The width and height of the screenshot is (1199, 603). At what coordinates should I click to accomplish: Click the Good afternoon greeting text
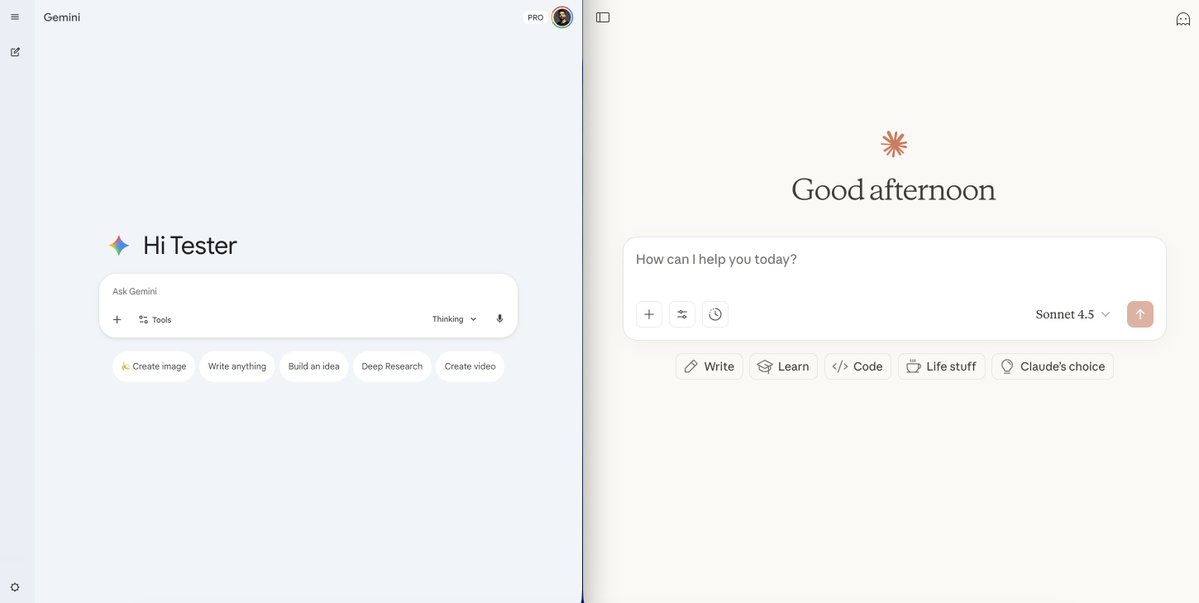(x=893, y=190)
